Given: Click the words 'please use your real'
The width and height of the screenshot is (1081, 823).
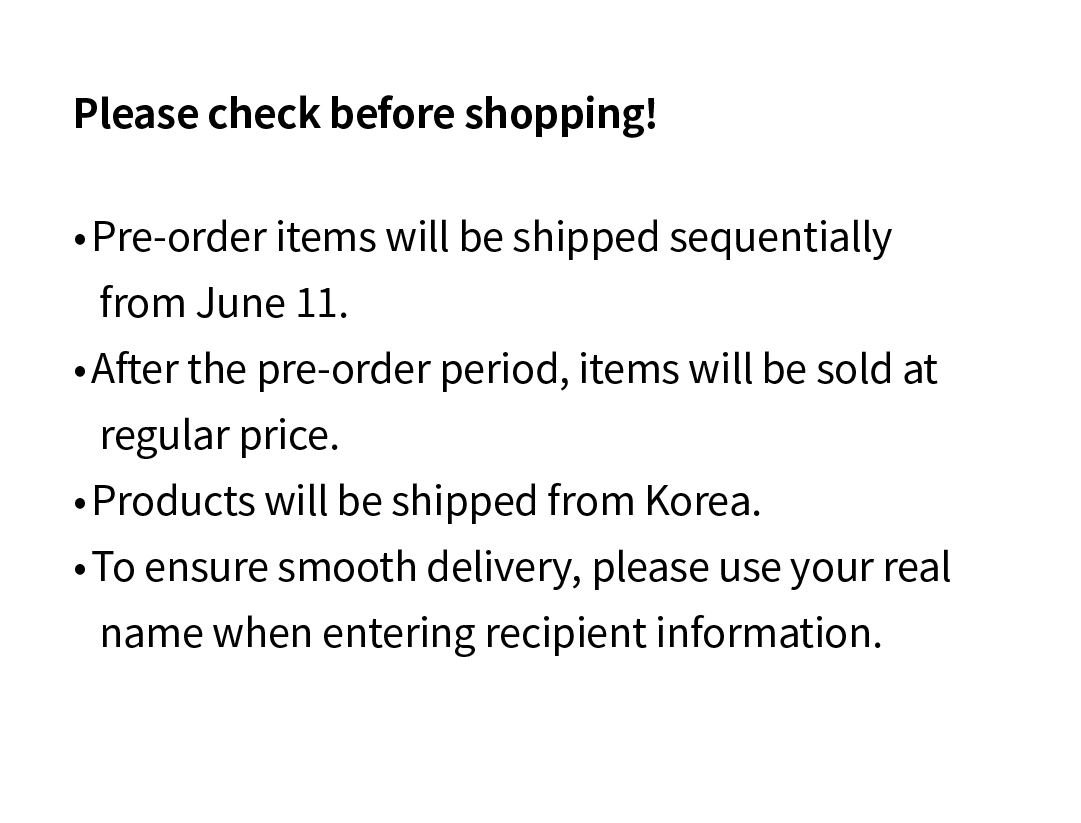Looking at the screenshot, I should click(771, 569).
